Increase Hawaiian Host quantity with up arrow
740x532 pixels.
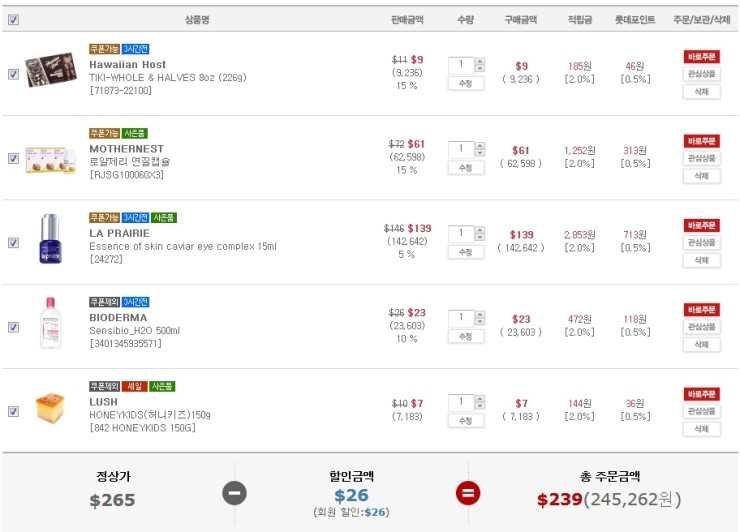[x=480, y=60]
